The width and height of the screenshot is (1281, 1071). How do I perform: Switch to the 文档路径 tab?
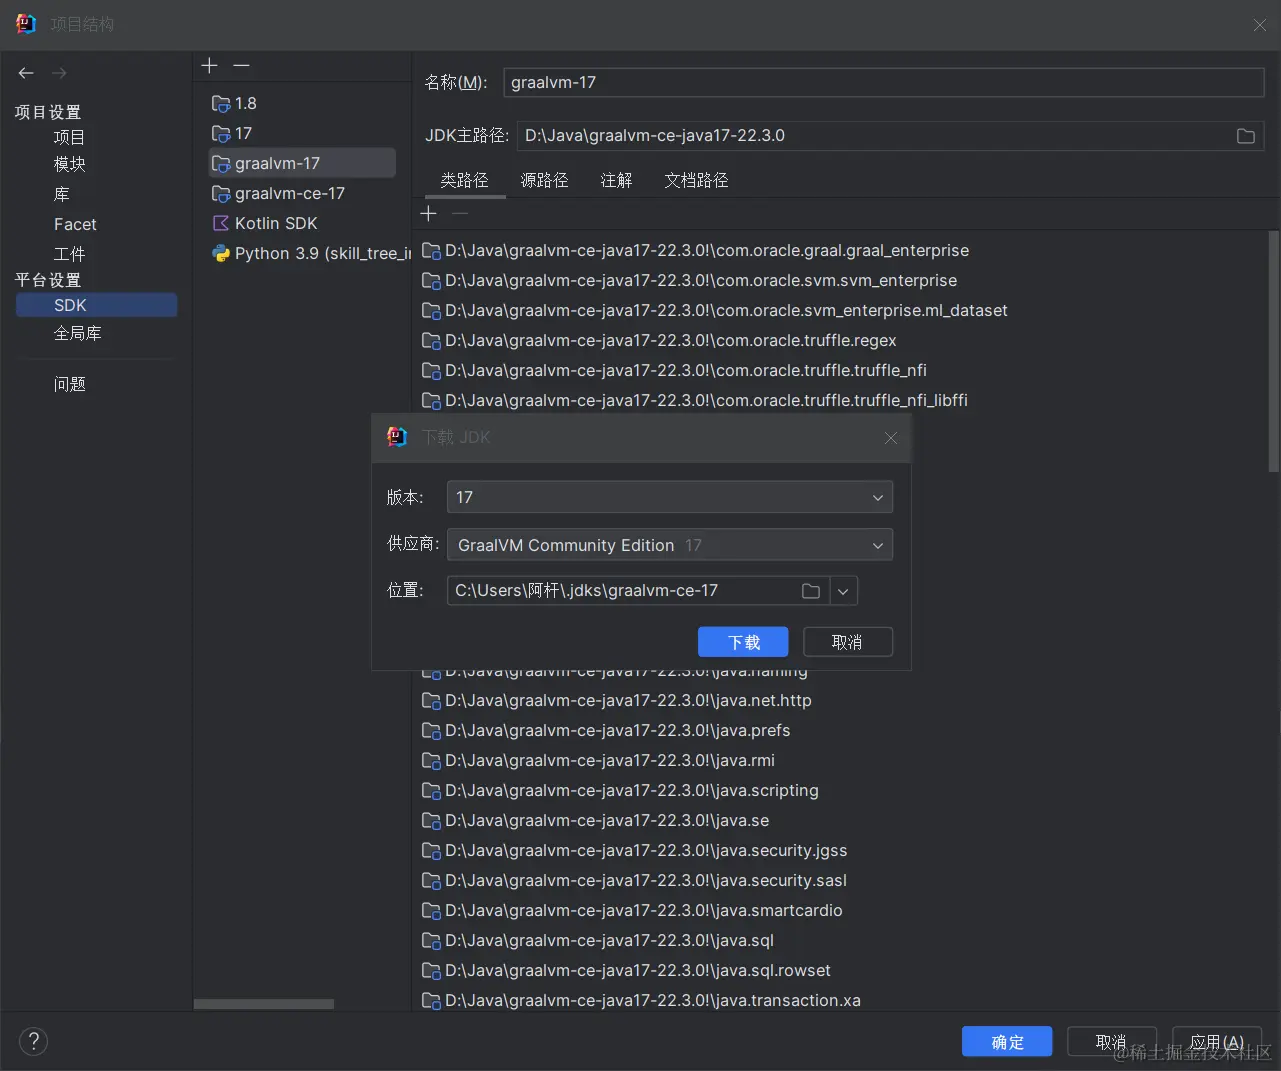(x=696, y=180)
